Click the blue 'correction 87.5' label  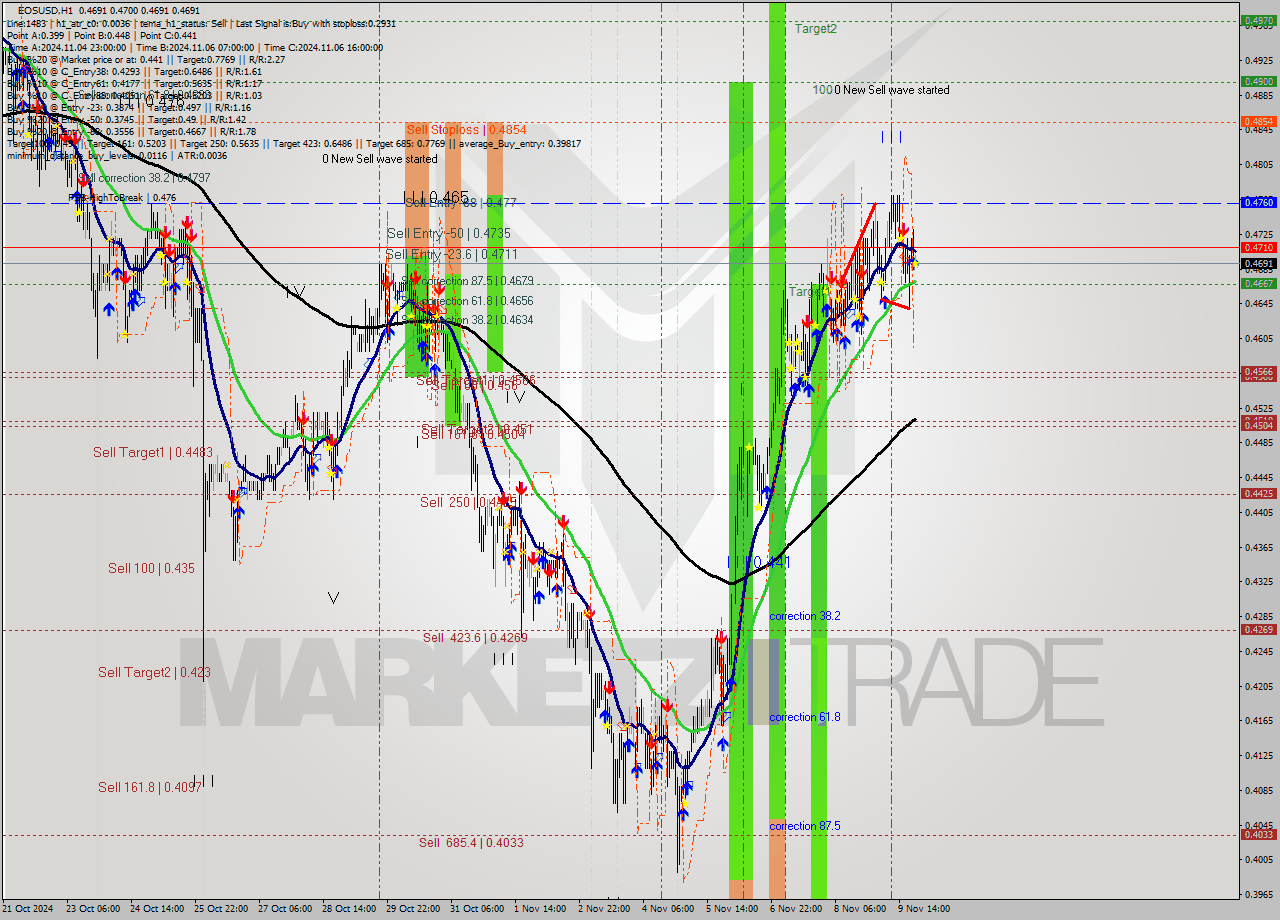(x=805, y=826)
